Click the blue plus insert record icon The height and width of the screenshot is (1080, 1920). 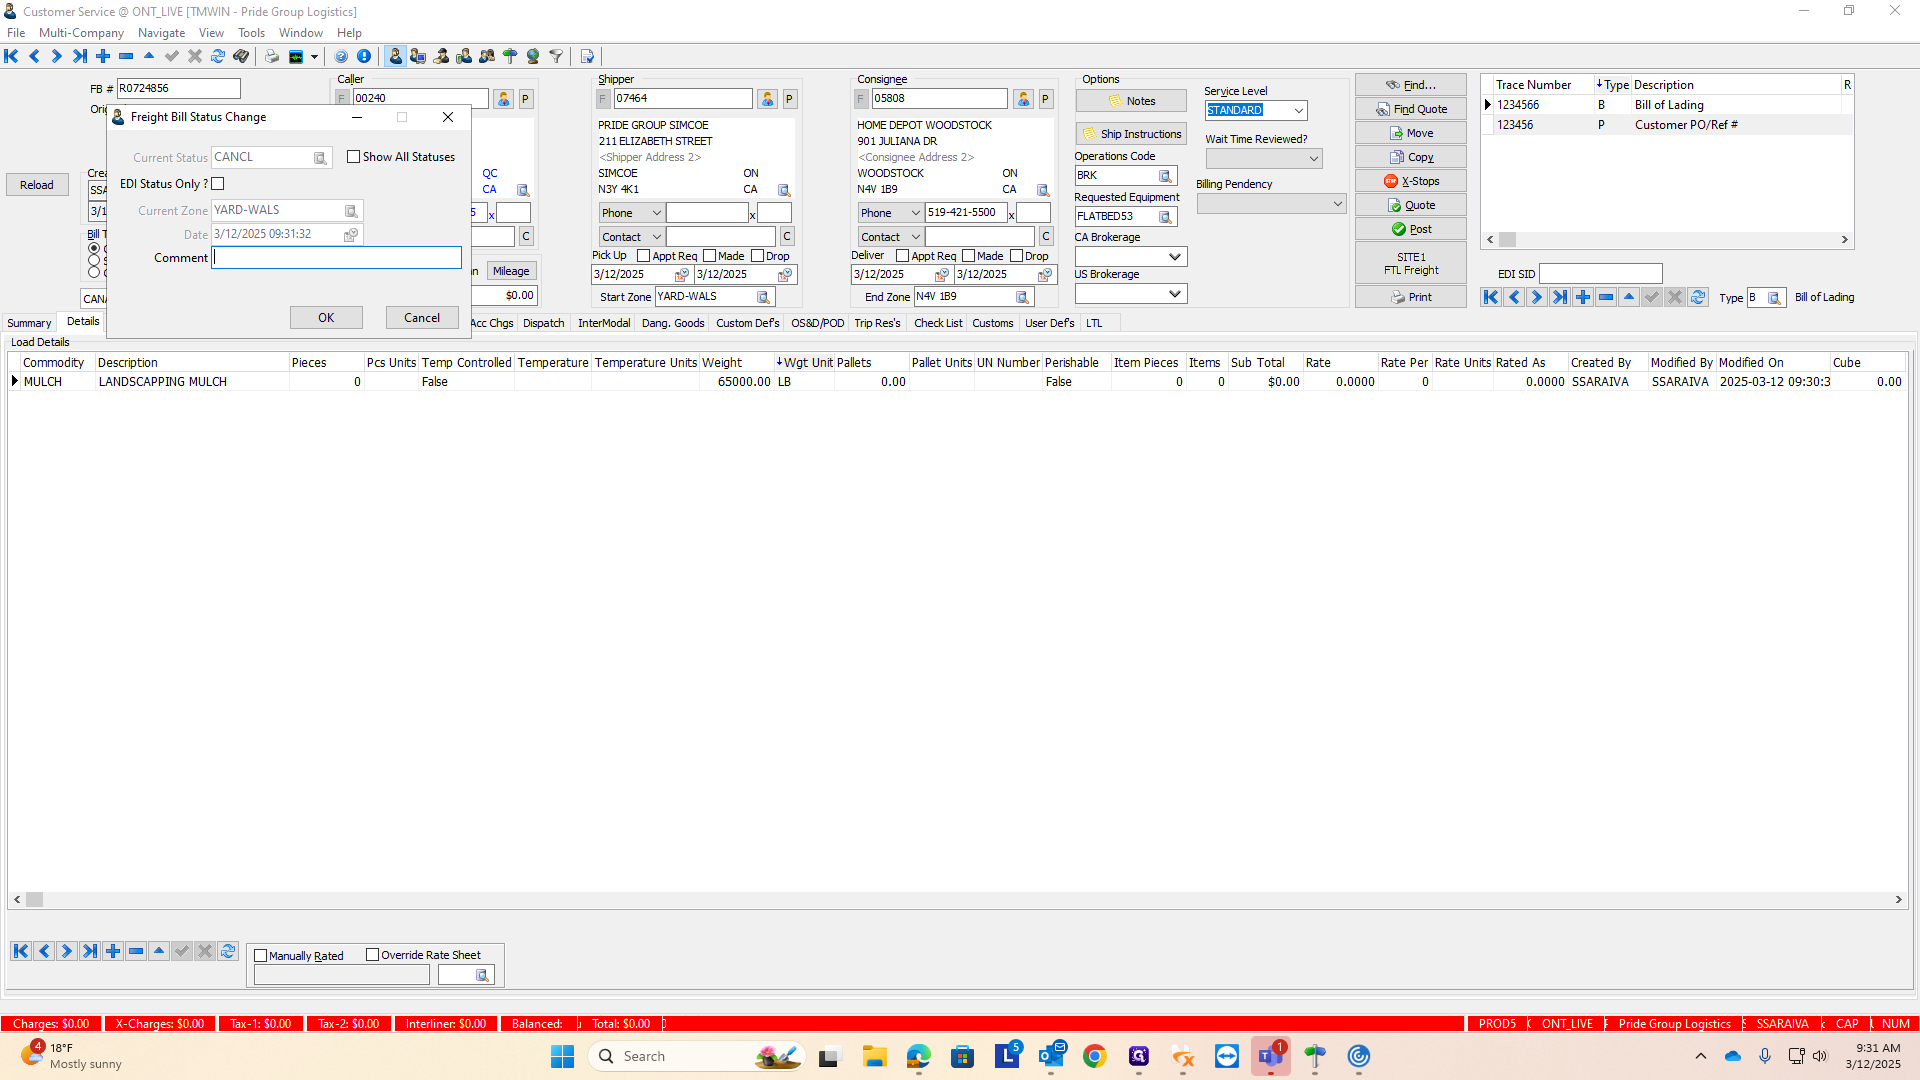[x=103, y=57]
